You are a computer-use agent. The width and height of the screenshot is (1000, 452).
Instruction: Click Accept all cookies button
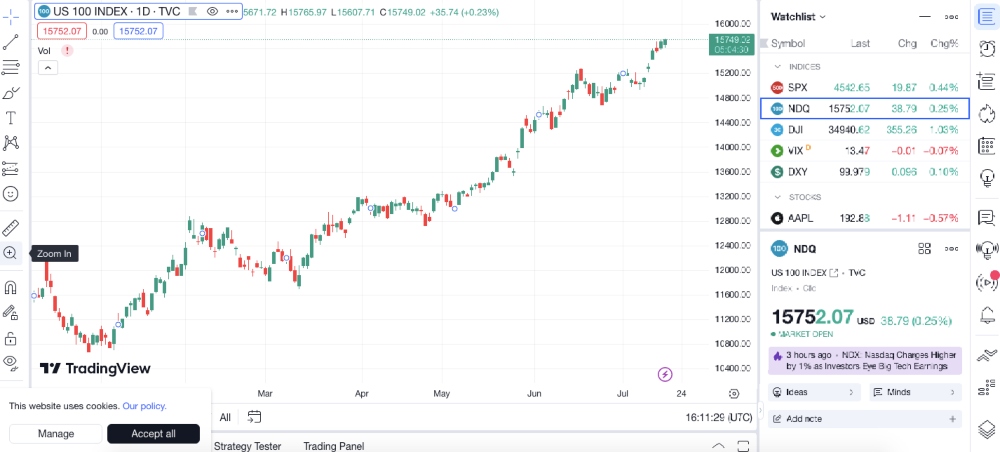point(153,434)
